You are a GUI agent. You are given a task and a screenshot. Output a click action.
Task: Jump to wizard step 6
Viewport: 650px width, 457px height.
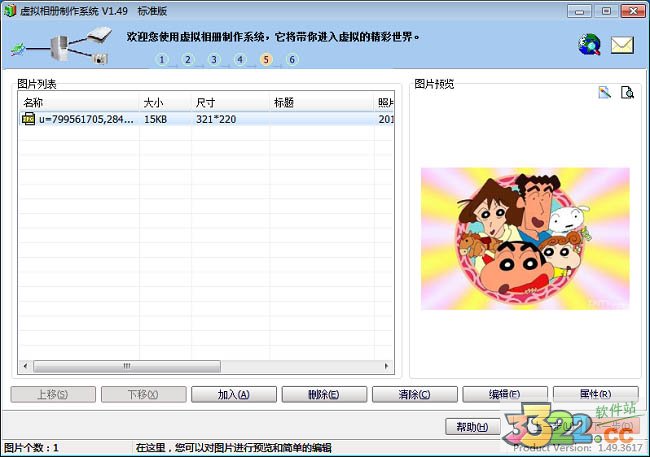(x=292, y=60)
